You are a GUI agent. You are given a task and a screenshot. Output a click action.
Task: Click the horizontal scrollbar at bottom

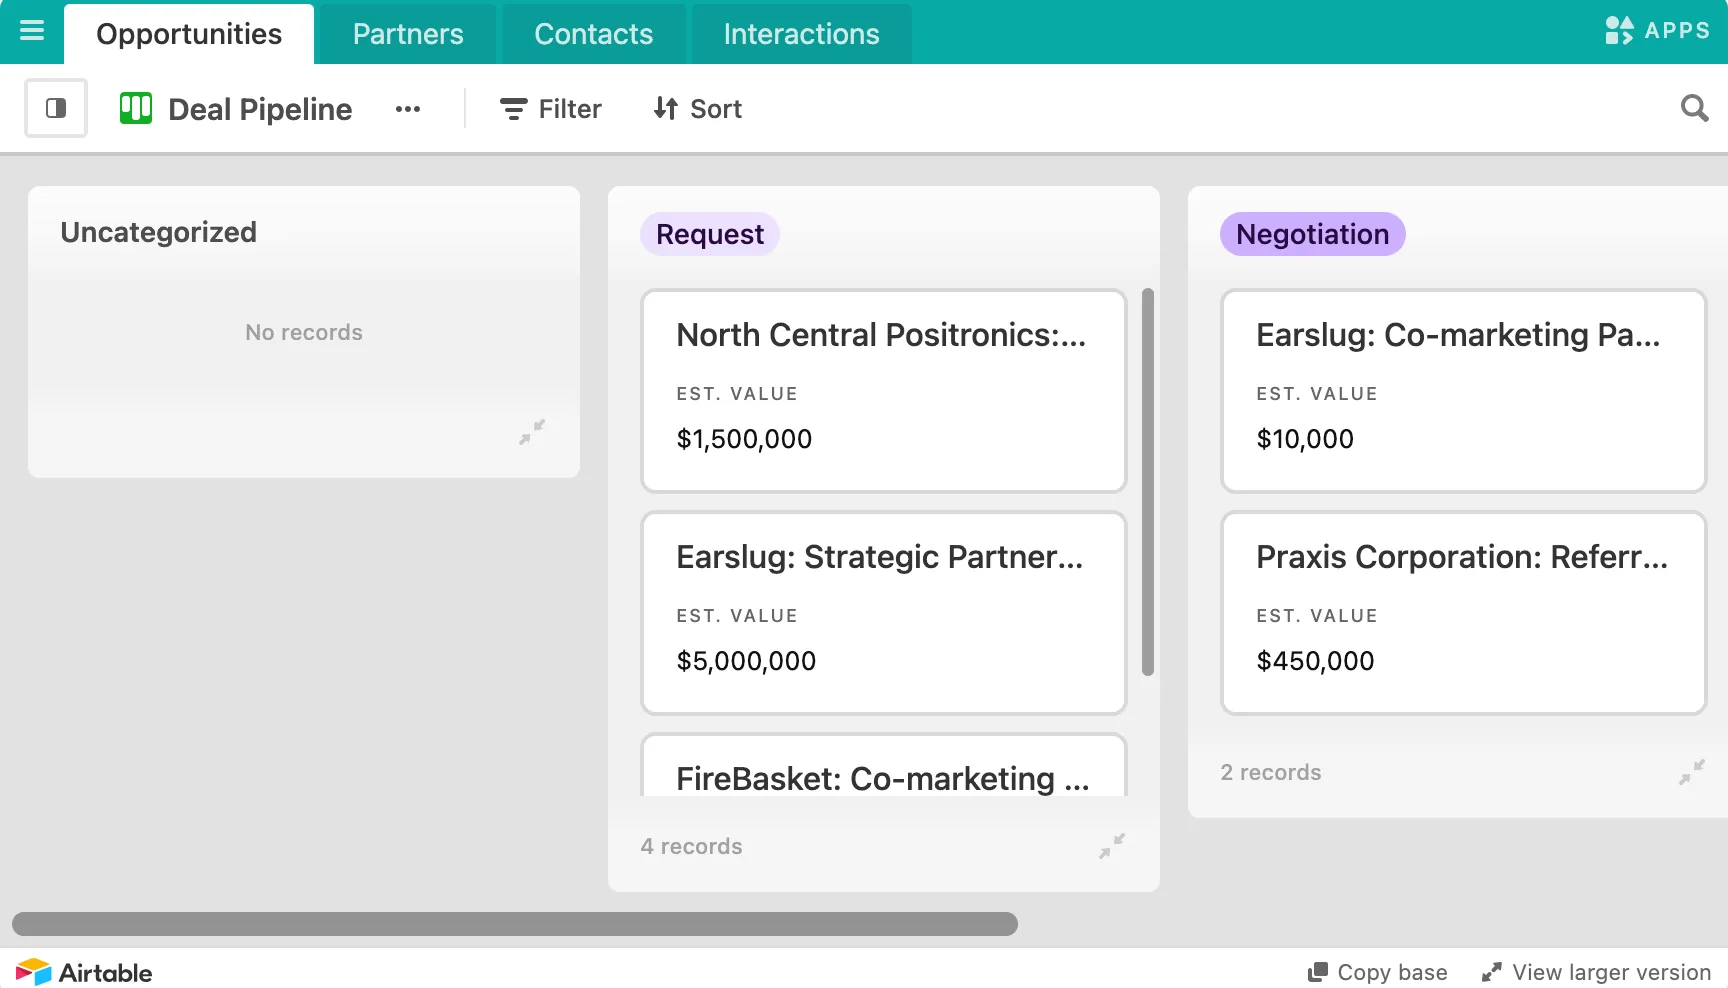pyautogui.click(x=515, y=924)
